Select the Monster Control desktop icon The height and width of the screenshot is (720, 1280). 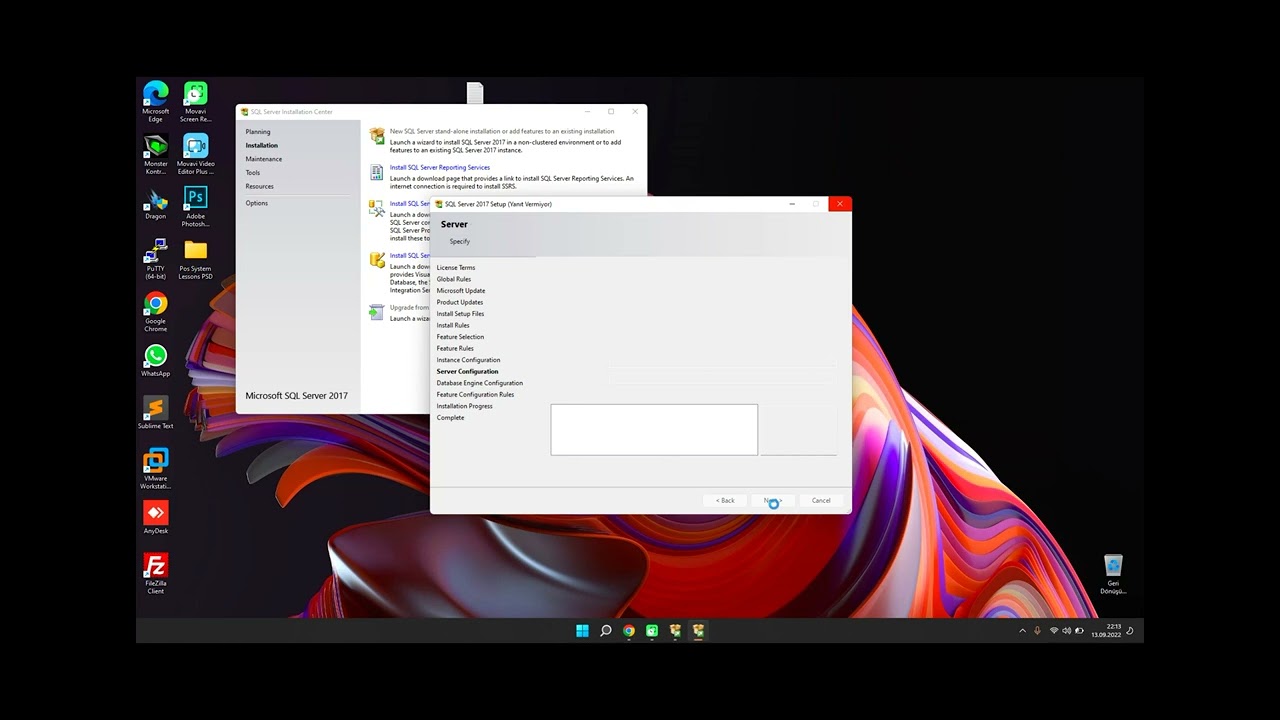click(x=155, y=154)
